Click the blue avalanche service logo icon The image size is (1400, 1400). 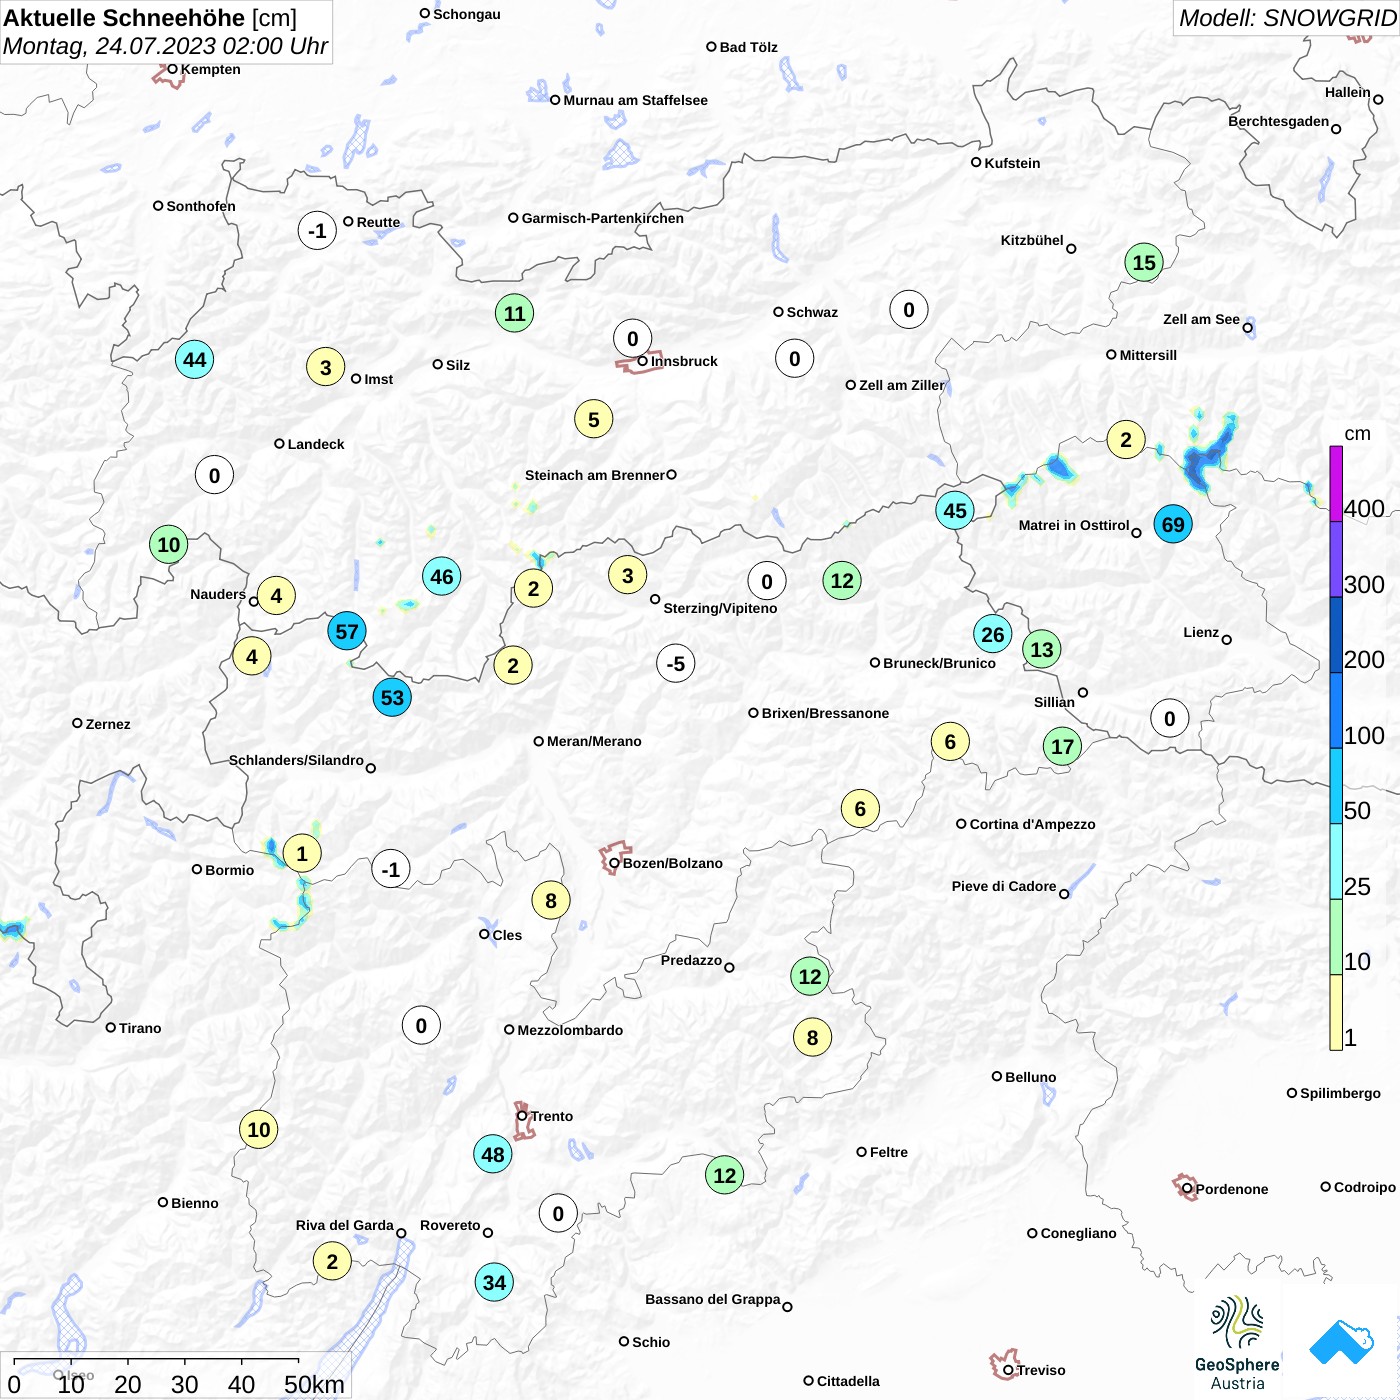pos(1342,1343)
